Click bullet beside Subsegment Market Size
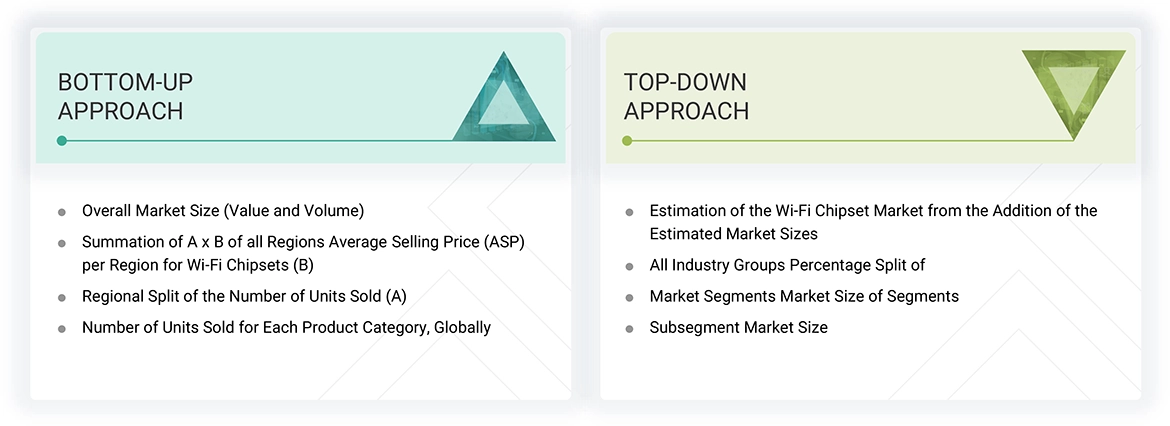Screen dimensions: 1170x426 pos(629,328)
